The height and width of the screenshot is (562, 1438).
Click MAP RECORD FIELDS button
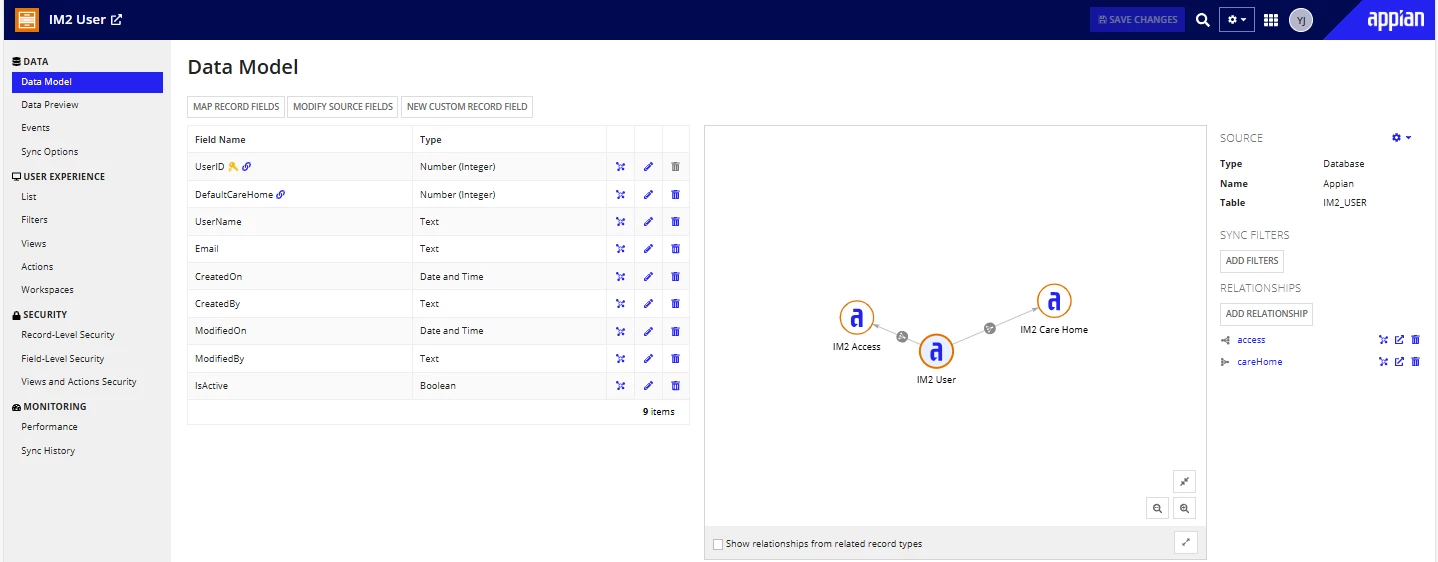pyautogui.click(x=235, y=107)
